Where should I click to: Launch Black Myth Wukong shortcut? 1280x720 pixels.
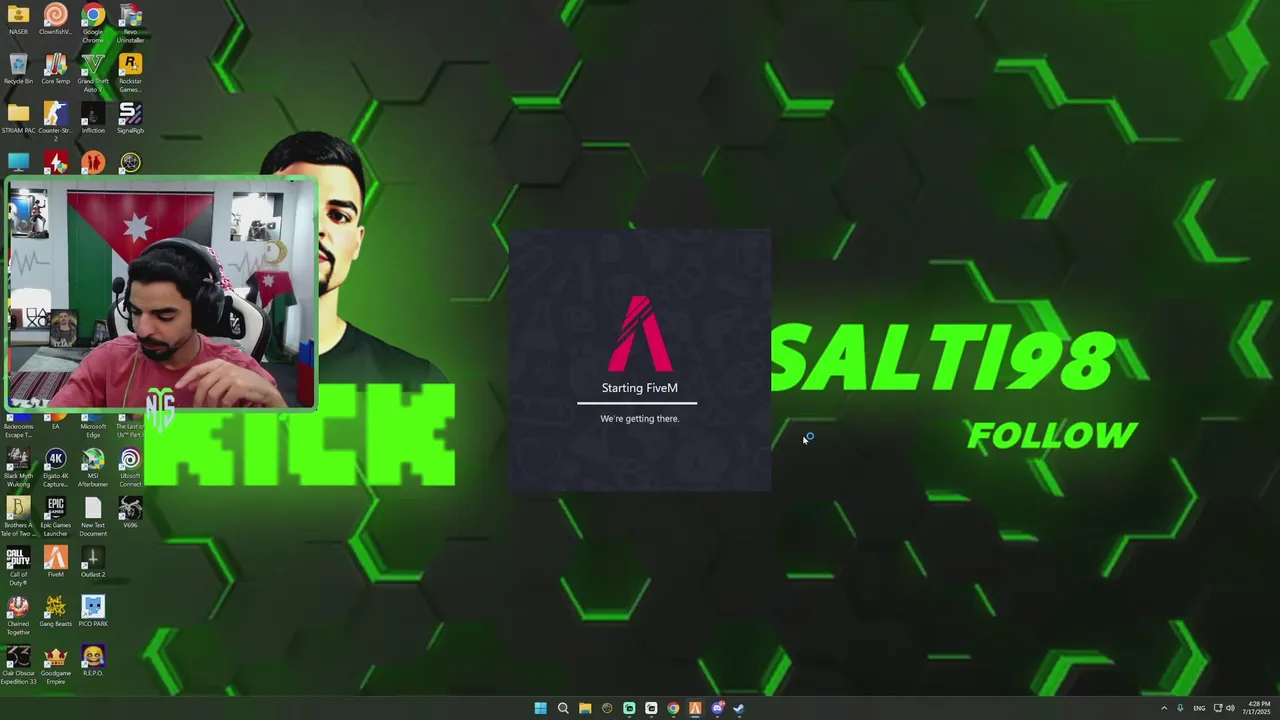tap(18, 467)
